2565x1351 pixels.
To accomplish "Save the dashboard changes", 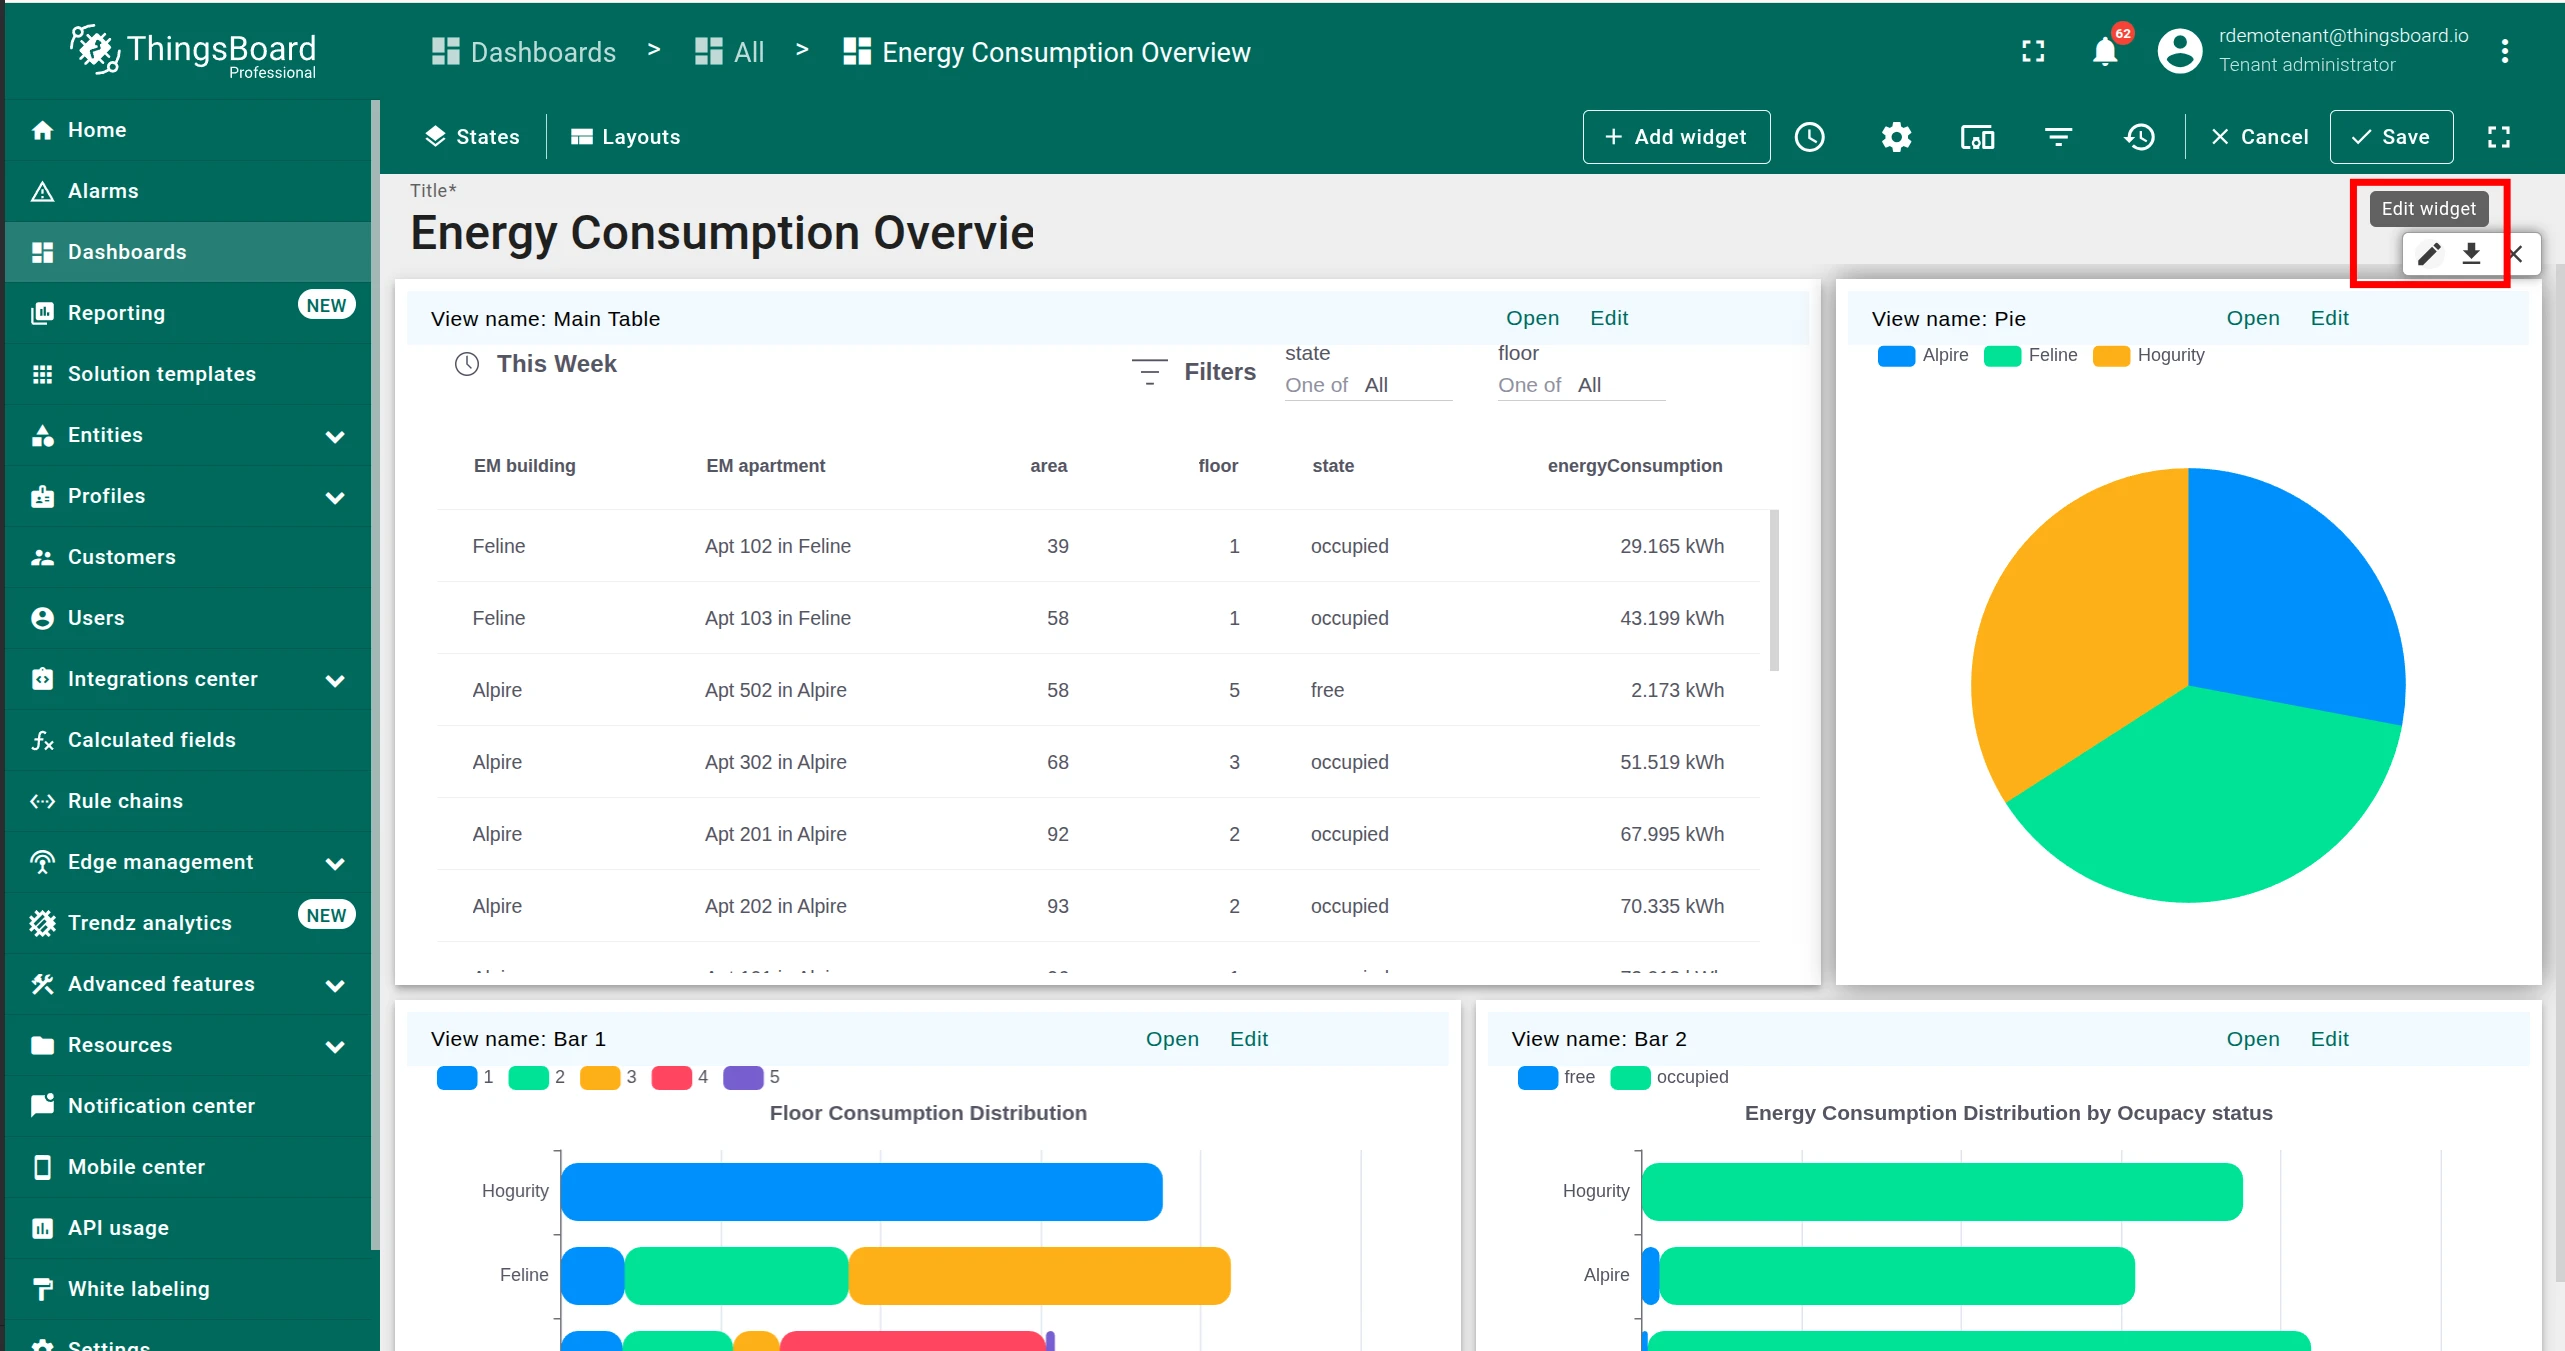I will click(x=2391, y=137).
